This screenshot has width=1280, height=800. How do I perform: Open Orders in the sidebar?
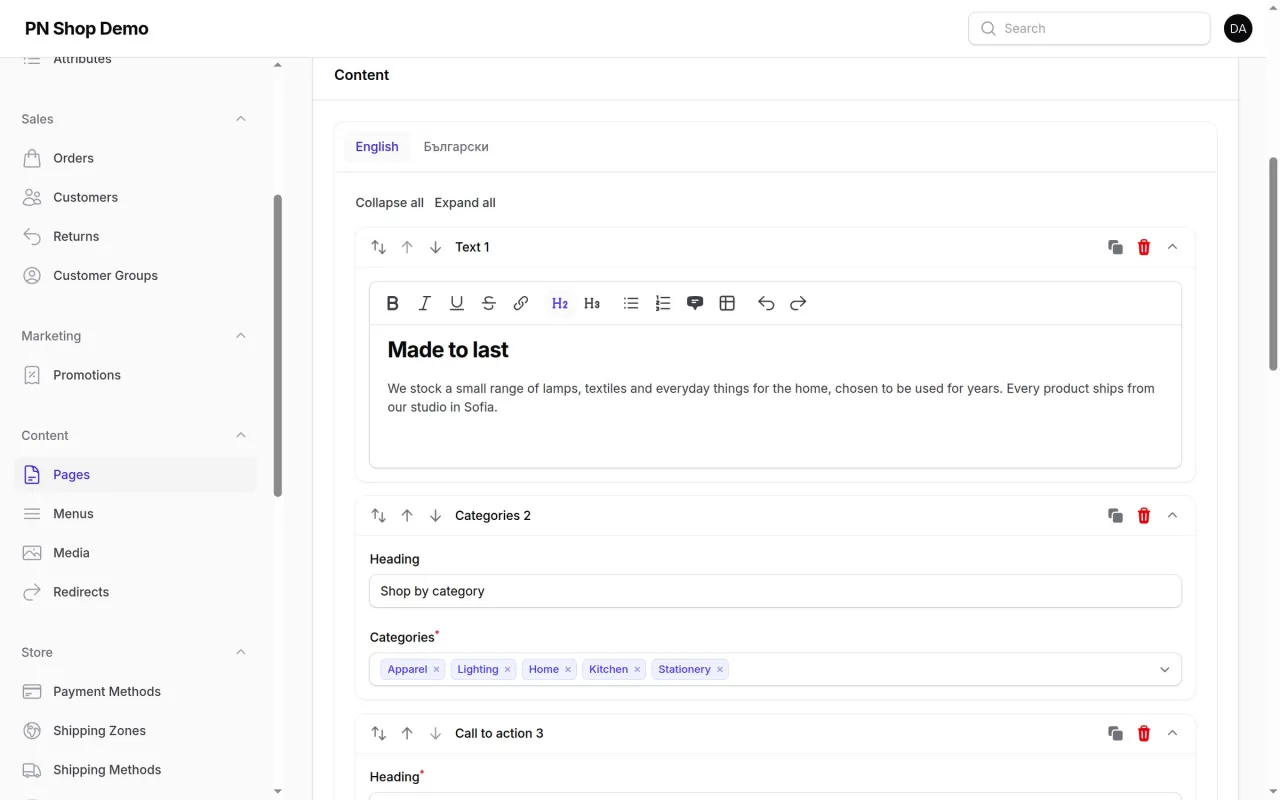click(135, 158)
